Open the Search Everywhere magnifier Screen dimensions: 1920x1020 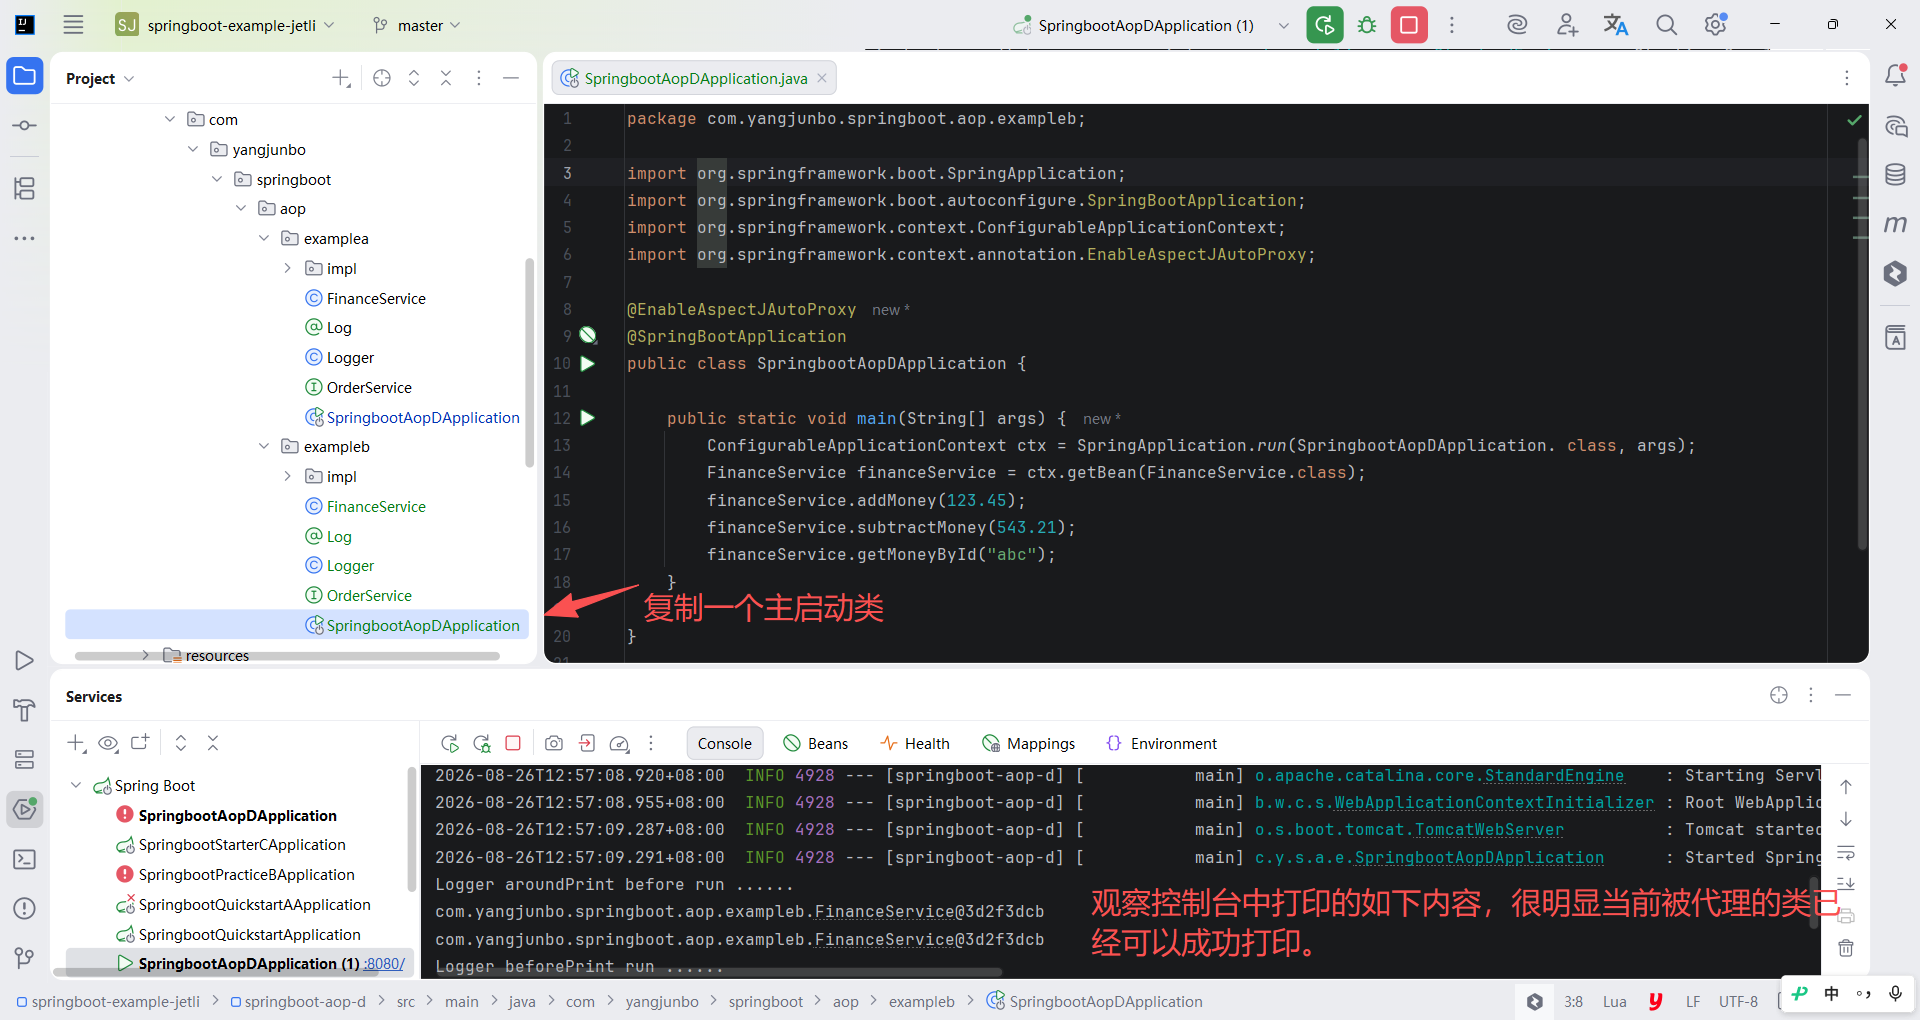(1666, 25)
